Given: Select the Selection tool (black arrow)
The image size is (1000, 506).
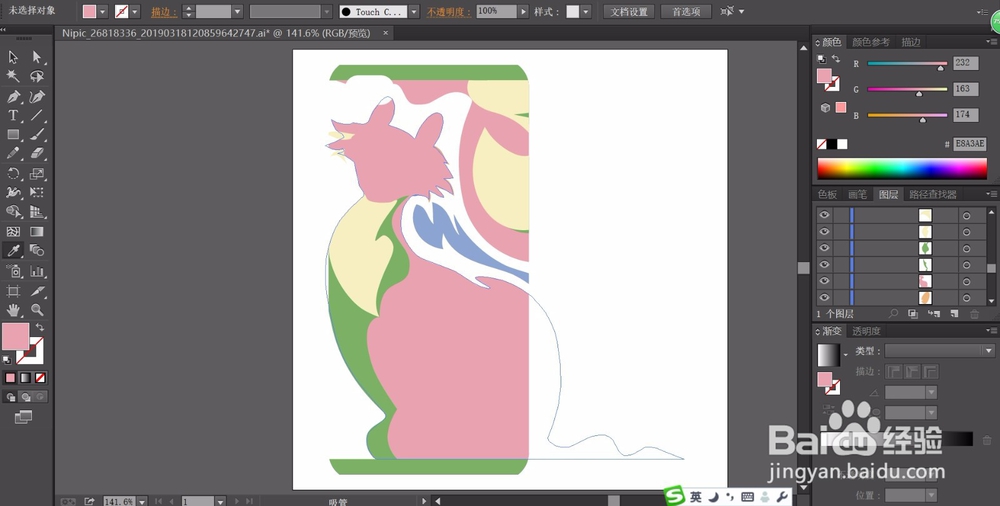Looking at the screenshot, I should (x=13, y=57).
